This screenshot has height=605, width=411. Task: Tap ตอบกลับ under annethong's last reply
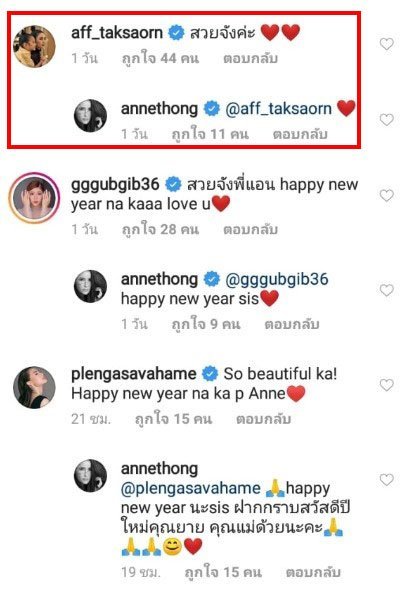click(313, 572)
